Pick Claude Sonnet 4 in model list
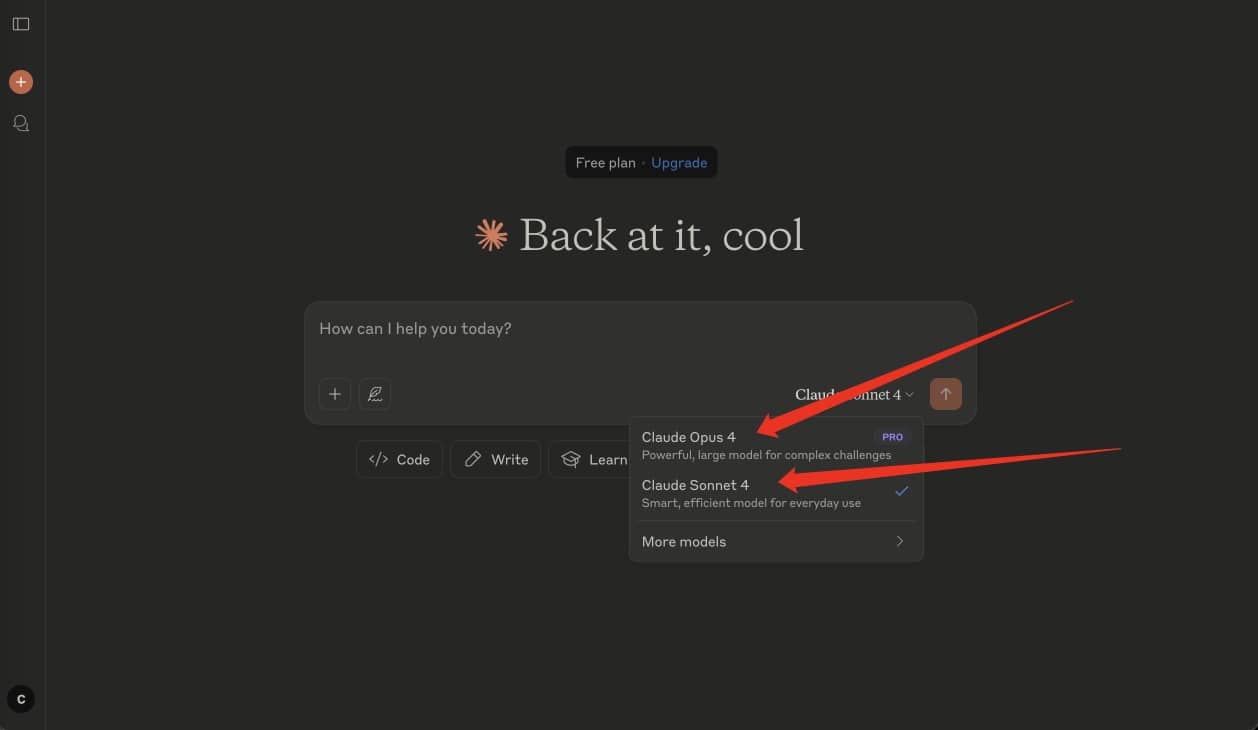 (x=695, y=485)
